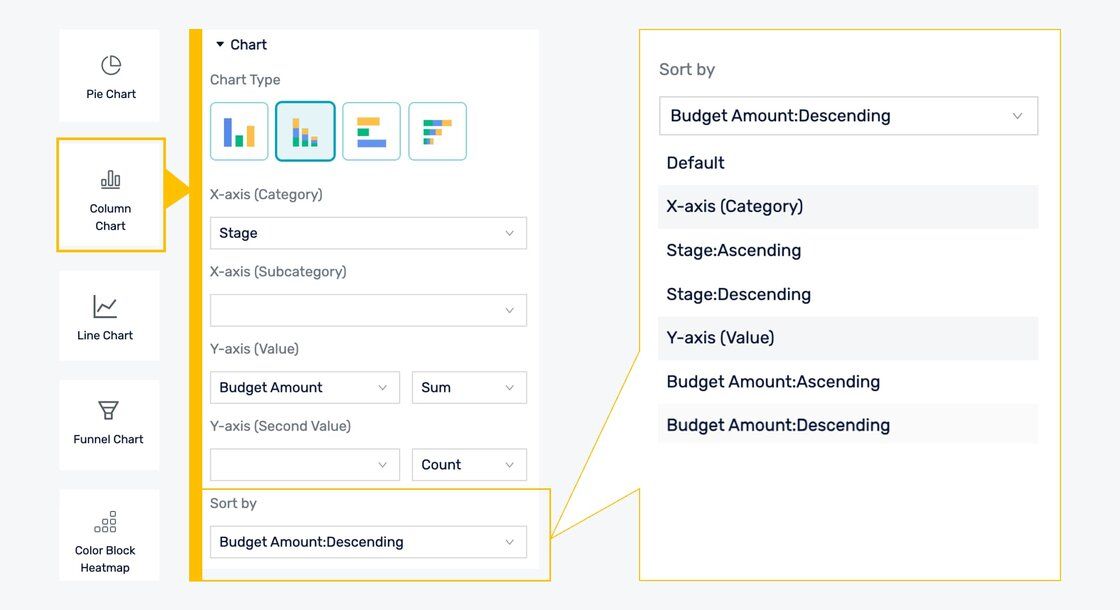
Task: Select the stacked column chart type
Action: pos(305,131)
